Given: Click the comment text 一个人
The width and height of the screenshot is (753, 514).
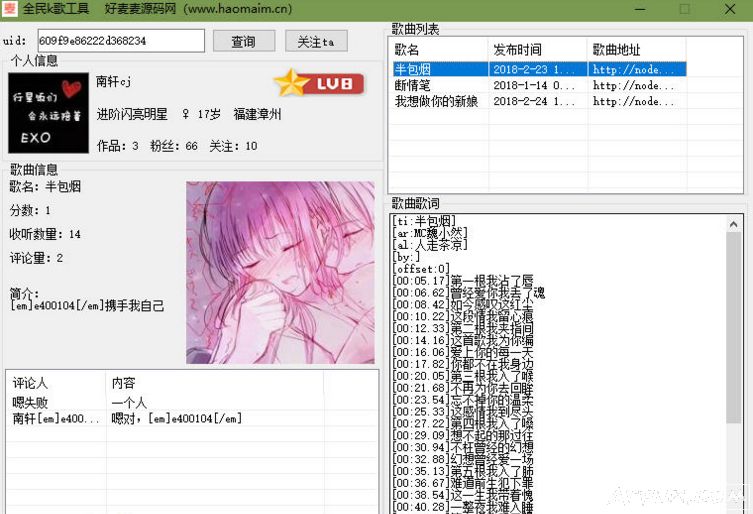Looking at the screenshot, I should (x=129, y=403).
